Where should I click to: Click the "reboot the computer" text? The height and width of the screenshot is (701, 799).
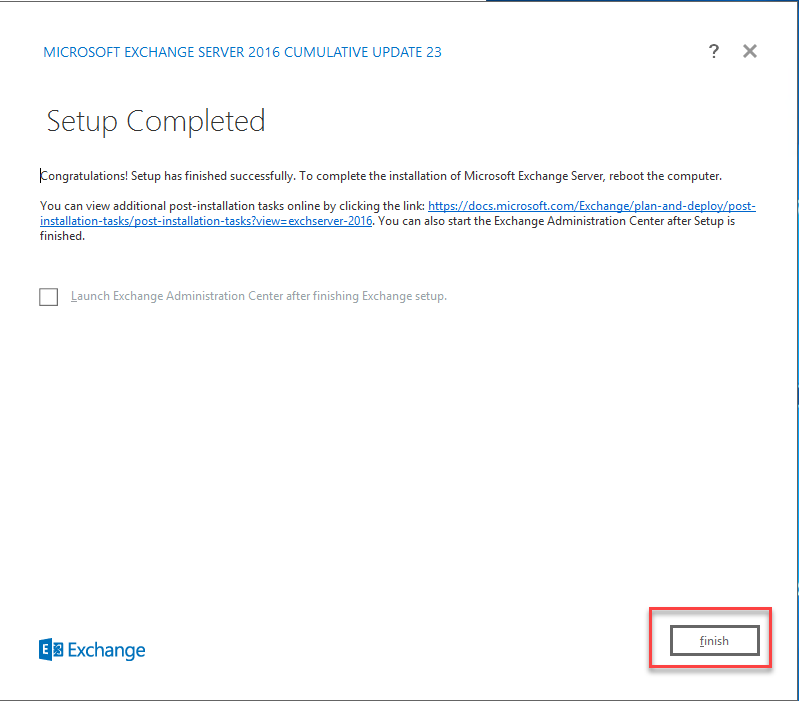663,176
